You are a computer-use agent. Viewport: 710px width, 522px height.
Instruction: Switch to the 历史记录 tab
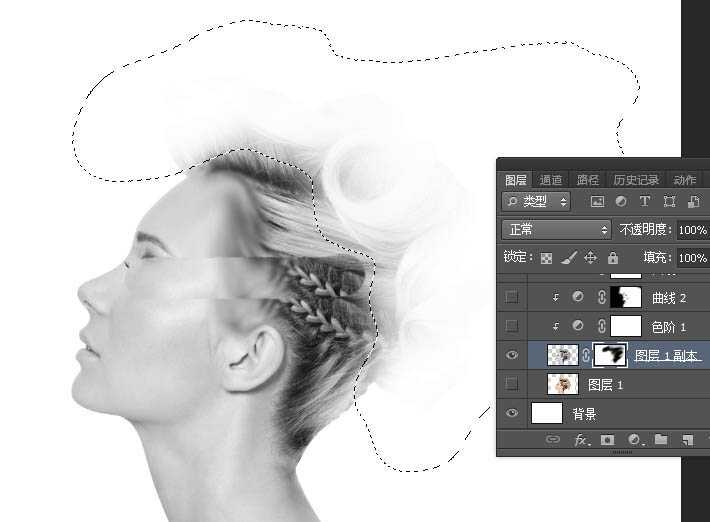(x=635, y=180)
